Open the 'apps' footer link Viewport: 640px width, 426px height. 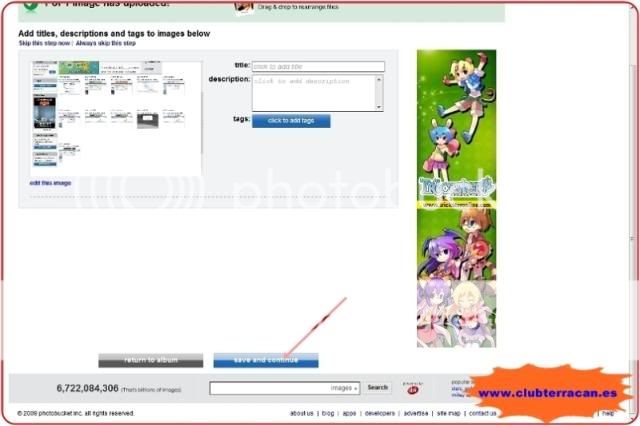click(x=349, y=413)
